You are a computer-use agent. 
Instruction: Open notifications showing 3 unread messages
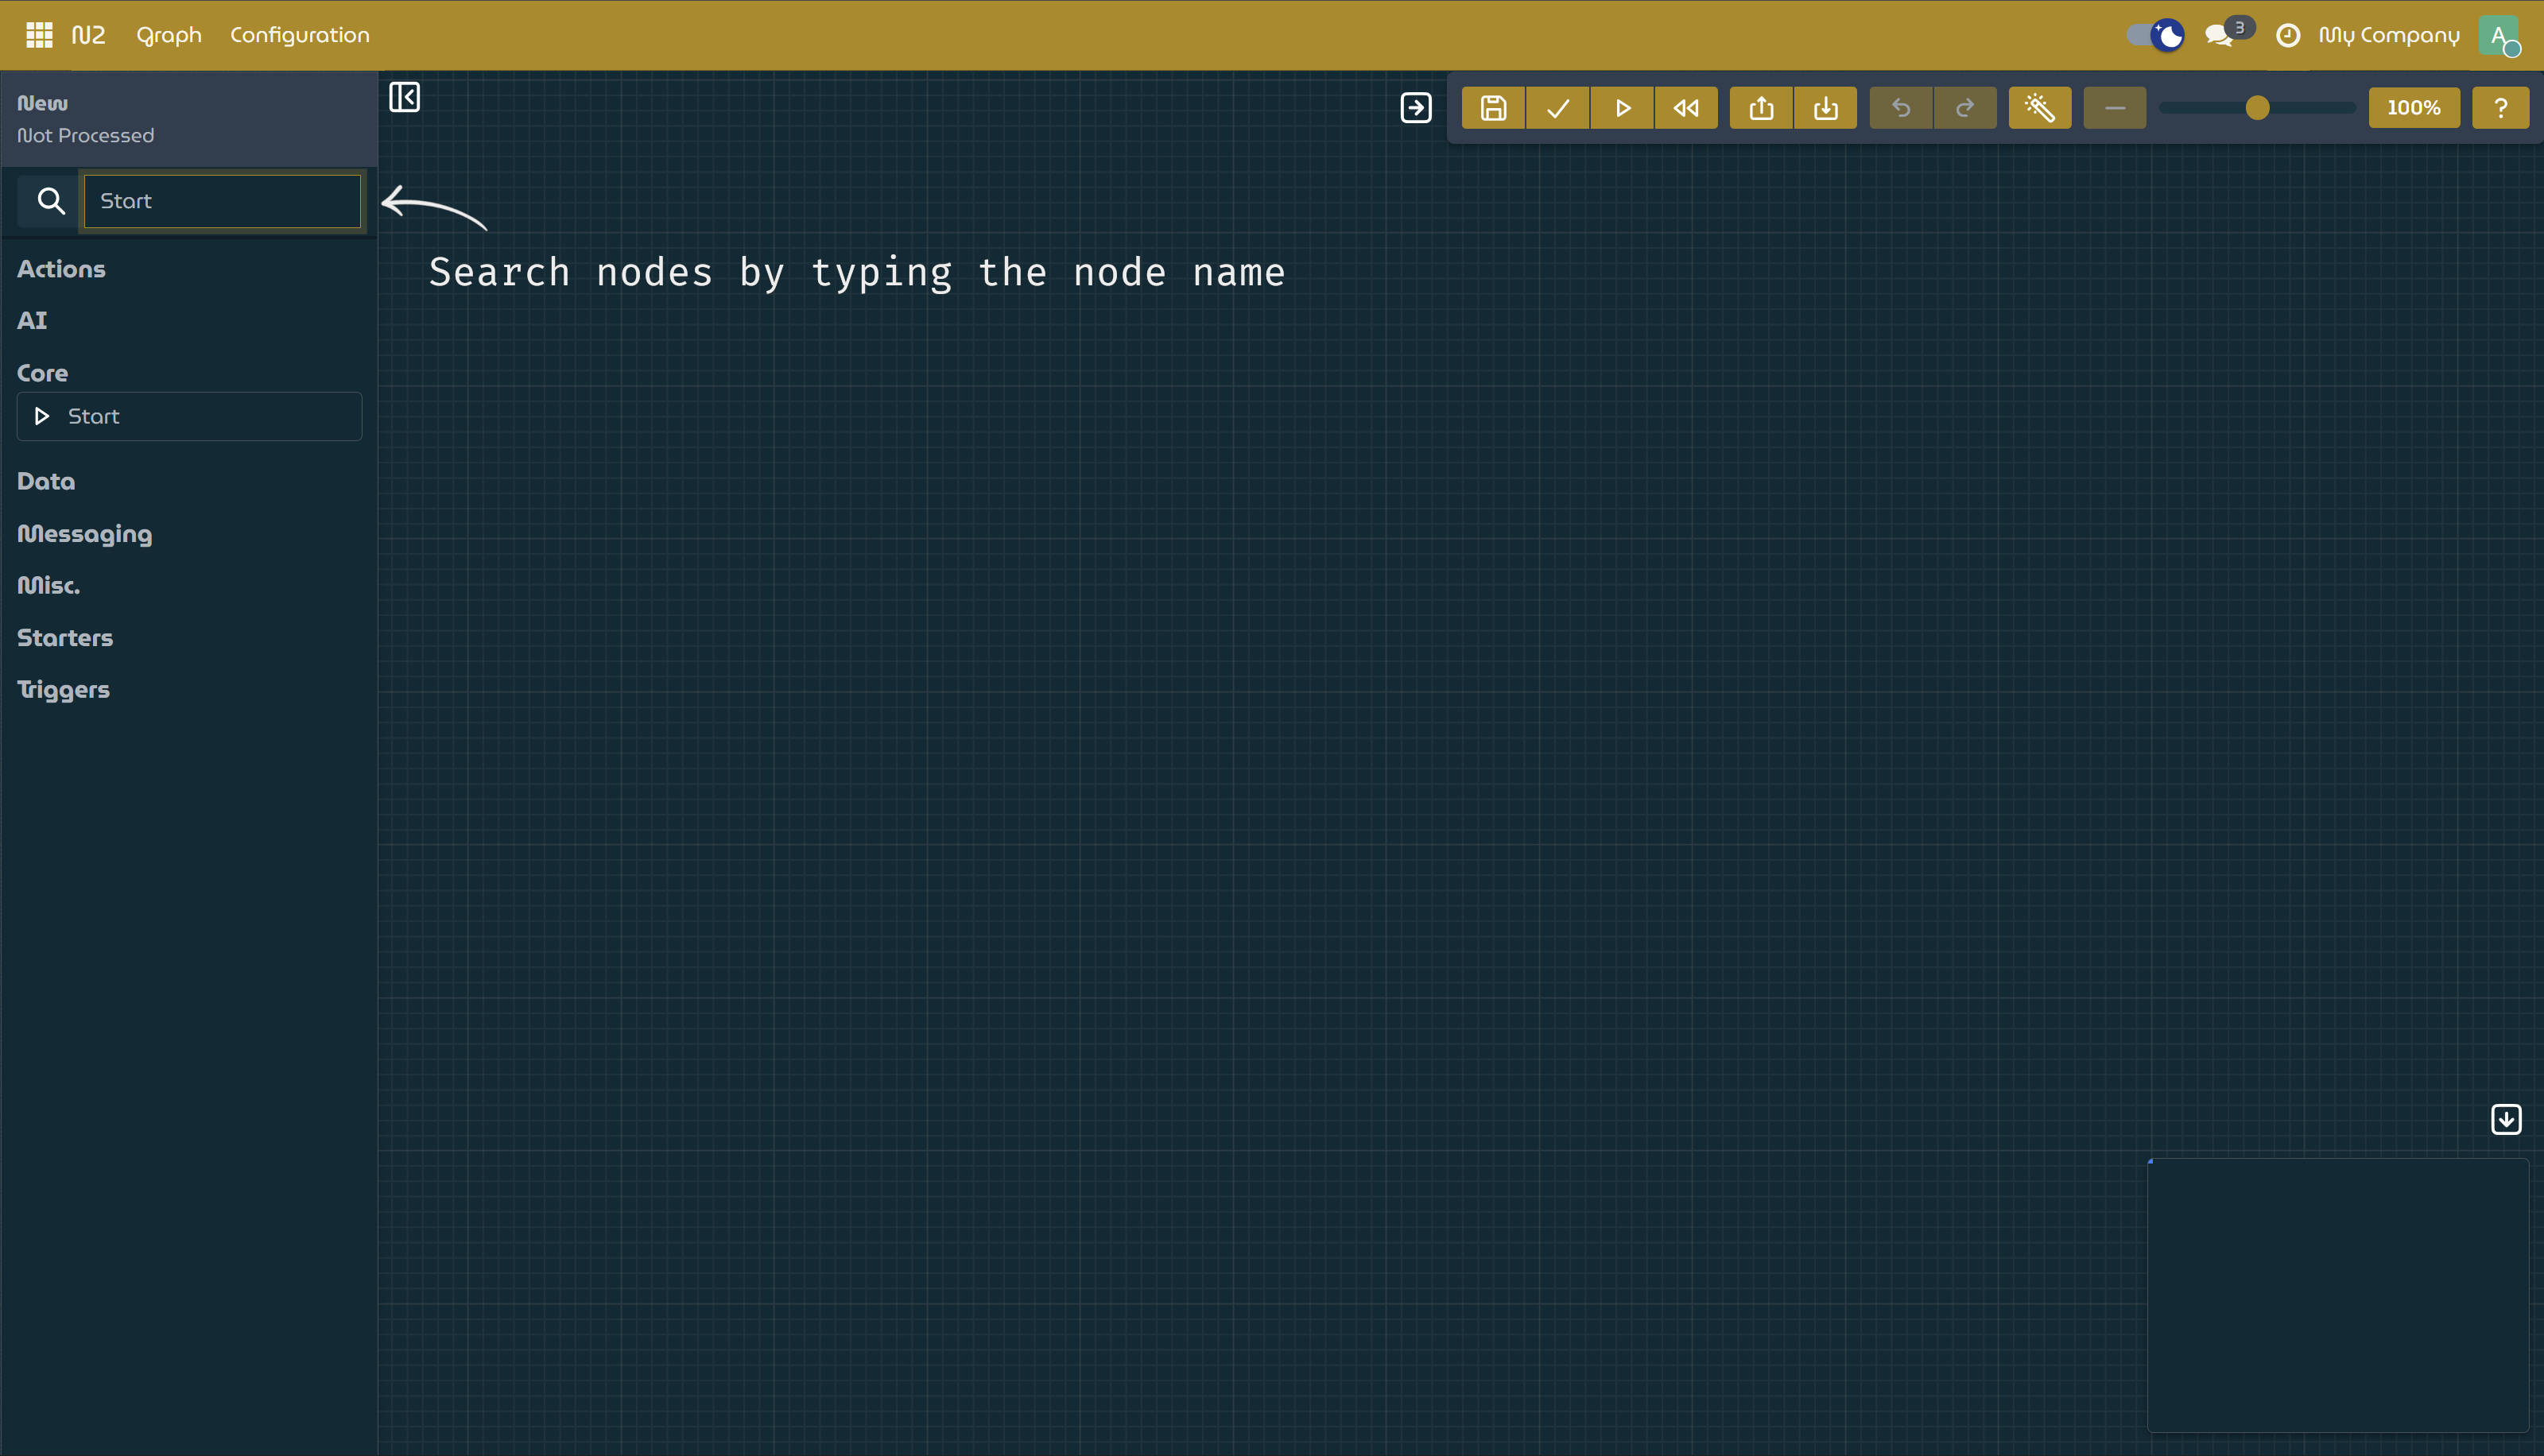click(2221, 35)
